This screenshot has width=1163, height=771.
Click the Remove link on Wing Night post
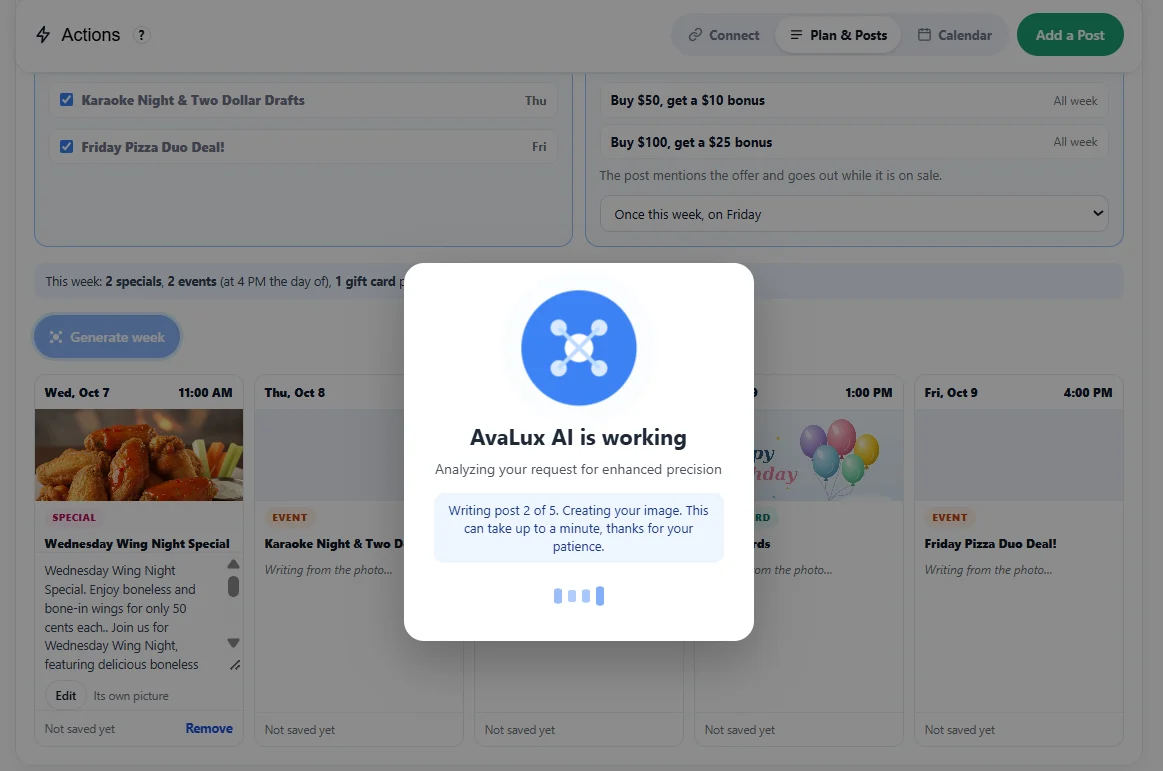(209, 729)
